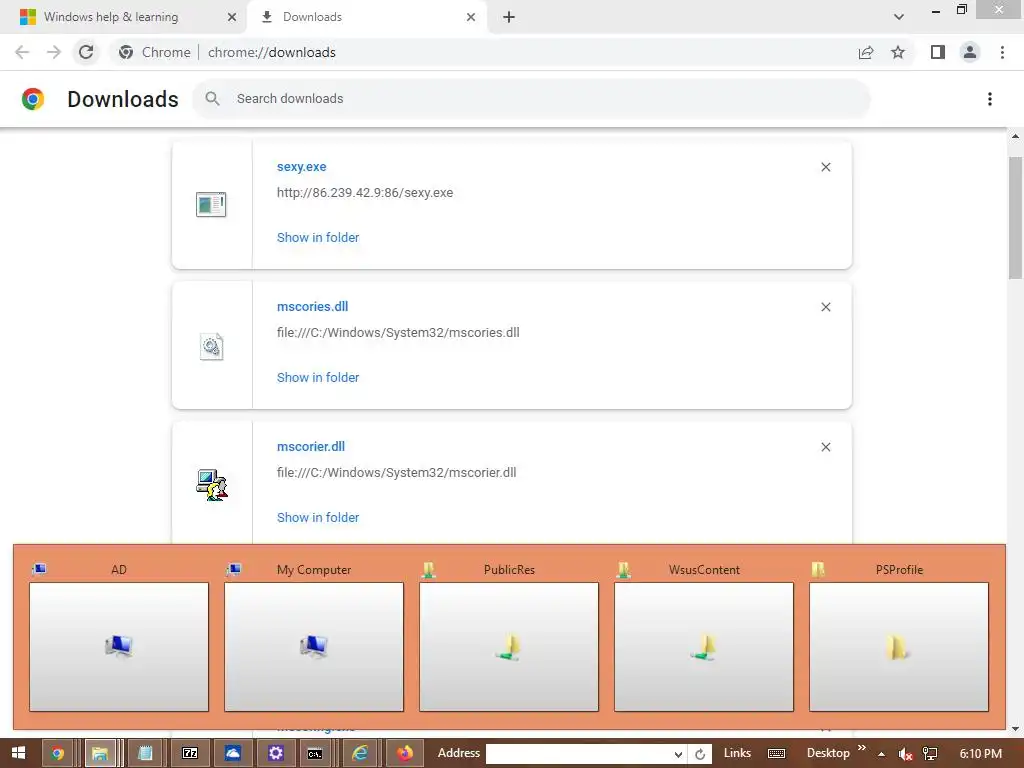The image size is (1024, 768).
Task: Click the Search downloads field
Action: point(532,99)
